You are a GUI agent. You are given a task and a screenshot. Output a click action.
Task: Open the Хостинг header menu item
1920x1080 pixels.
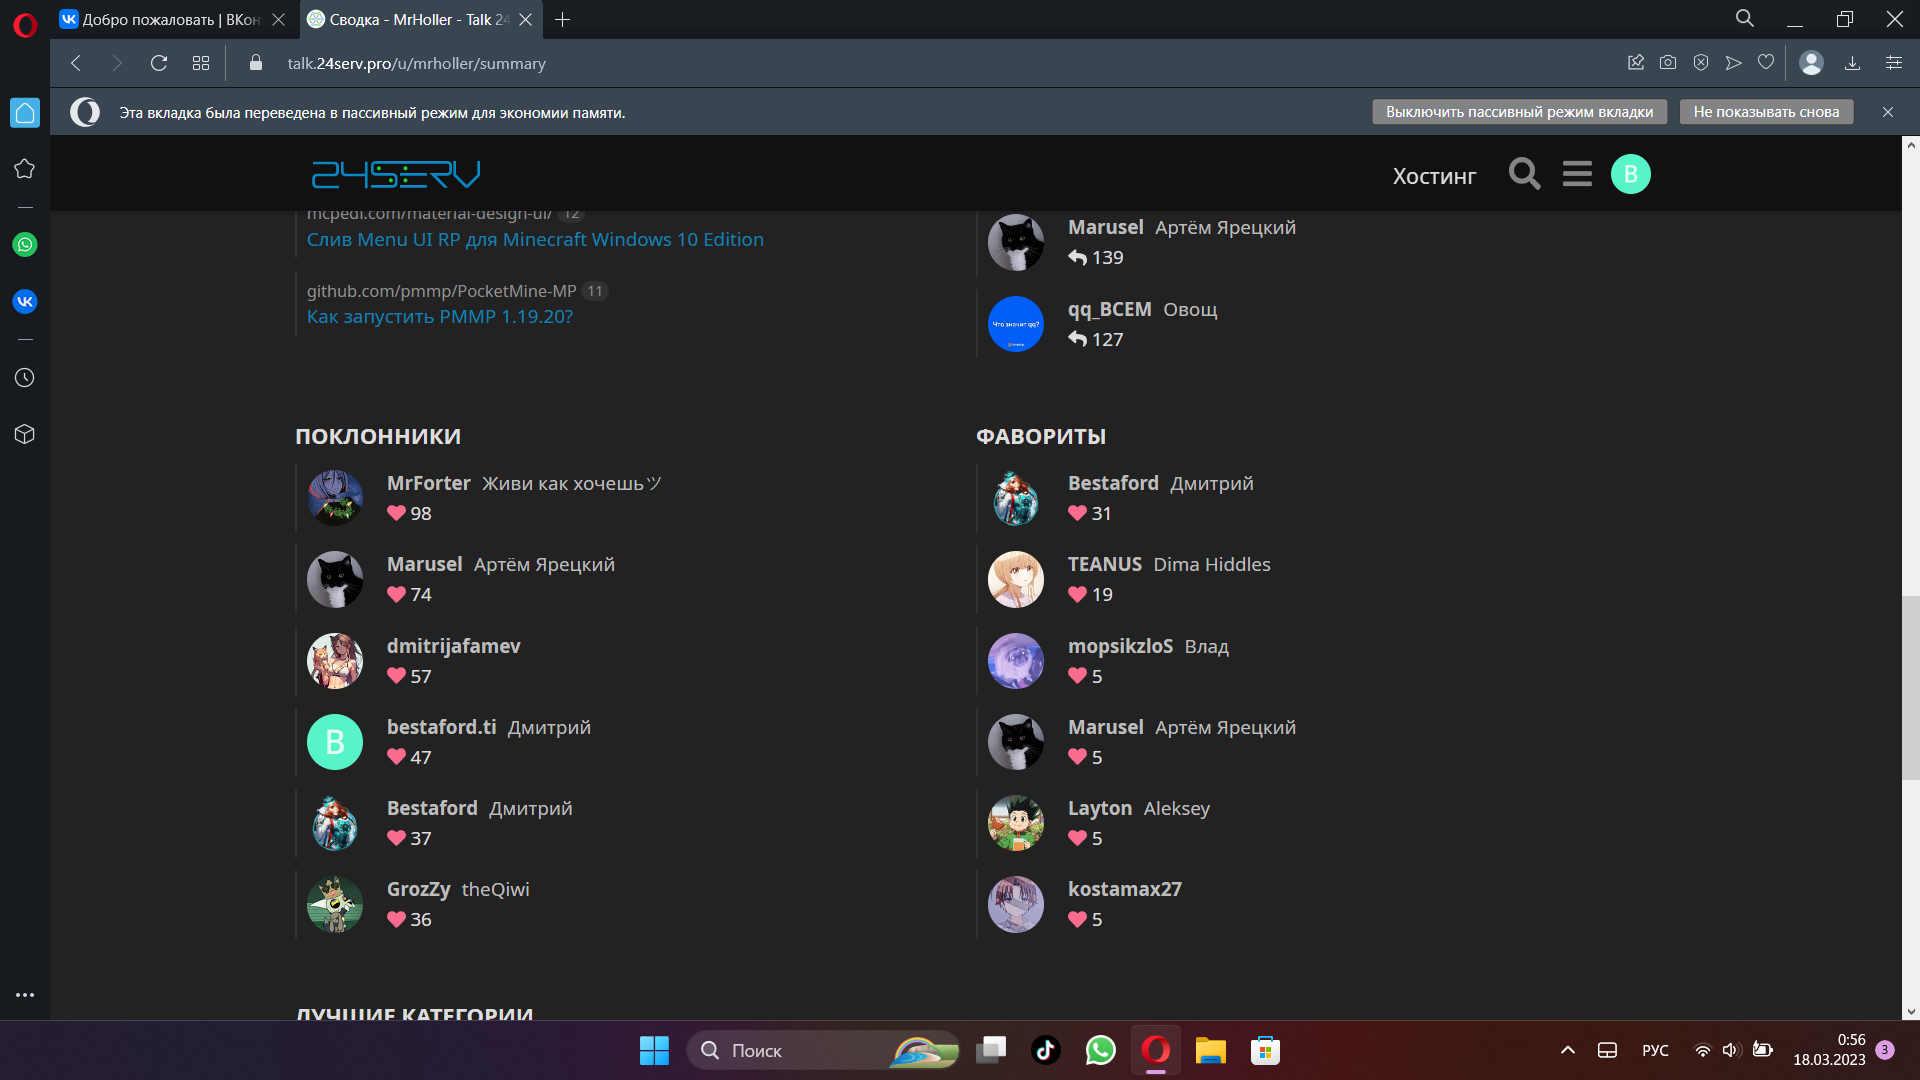point(1434,176)
